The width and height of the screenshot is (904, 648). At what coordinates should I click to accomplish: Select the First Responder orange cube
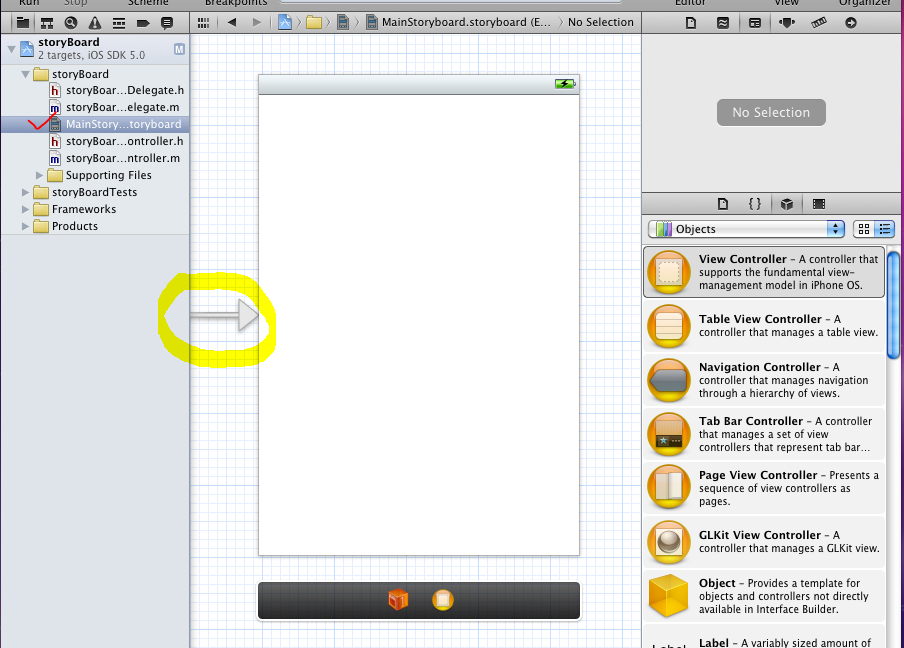click(398, 600)
